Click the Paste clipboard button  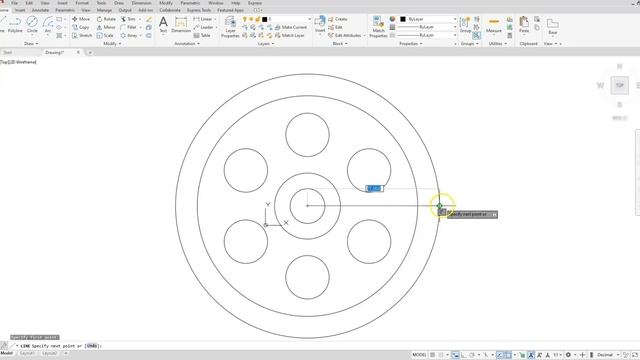pos(524,24)
